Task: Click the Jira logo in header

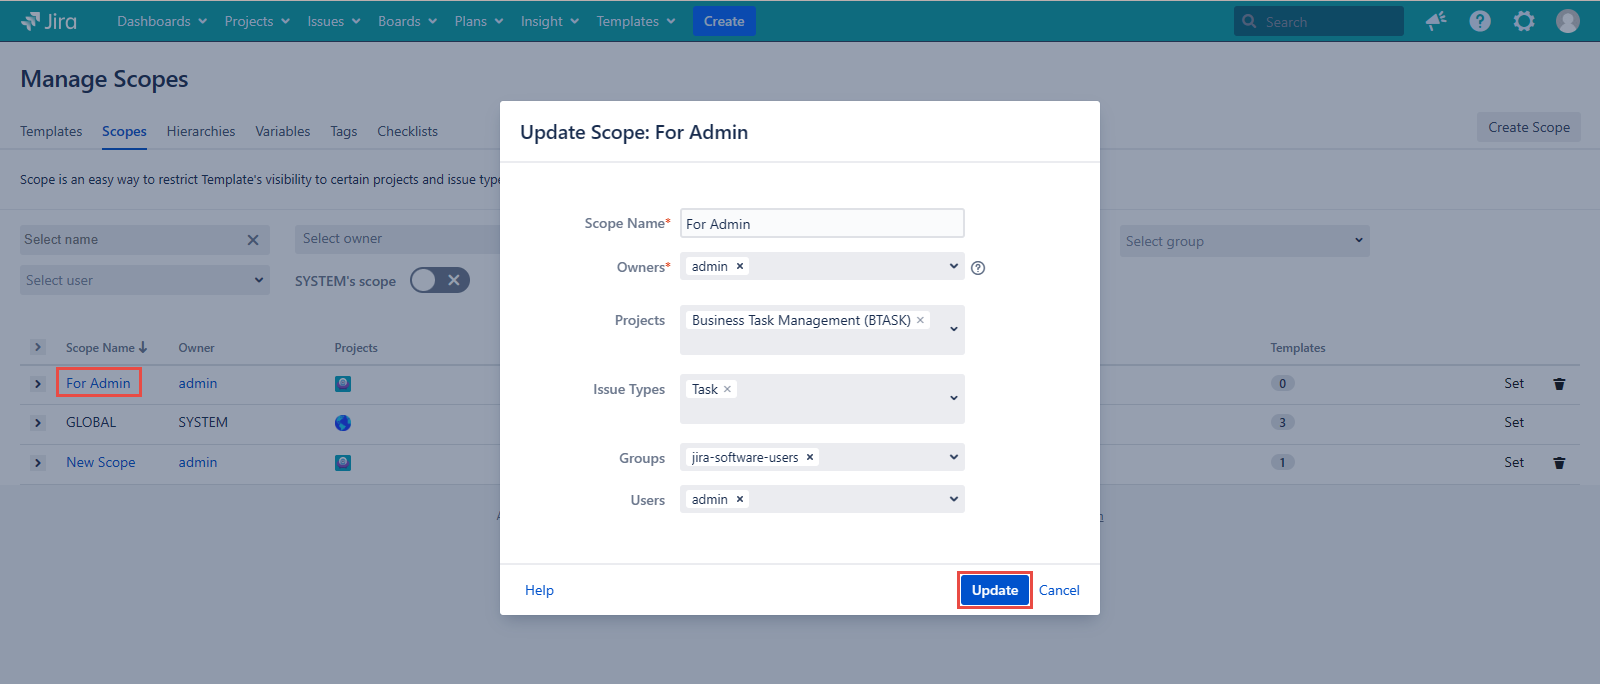Action: [x=48, y=21]
